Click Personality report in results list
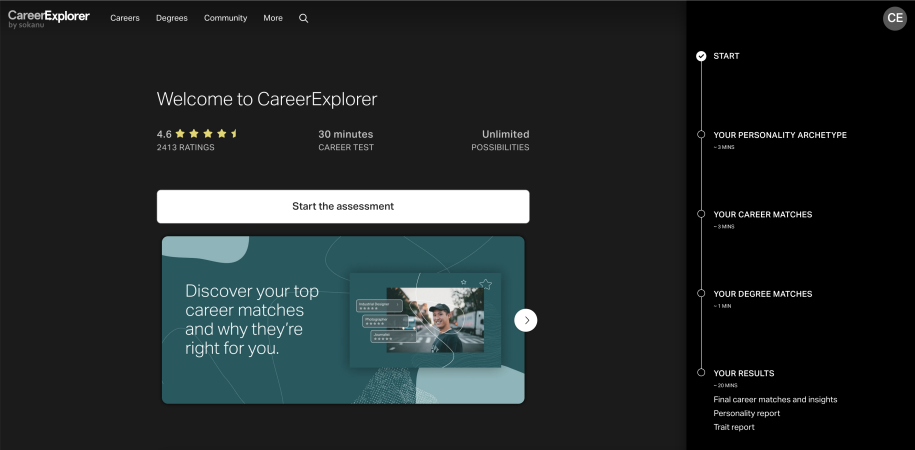The image size is (915, 450). [x=746, y=413]
